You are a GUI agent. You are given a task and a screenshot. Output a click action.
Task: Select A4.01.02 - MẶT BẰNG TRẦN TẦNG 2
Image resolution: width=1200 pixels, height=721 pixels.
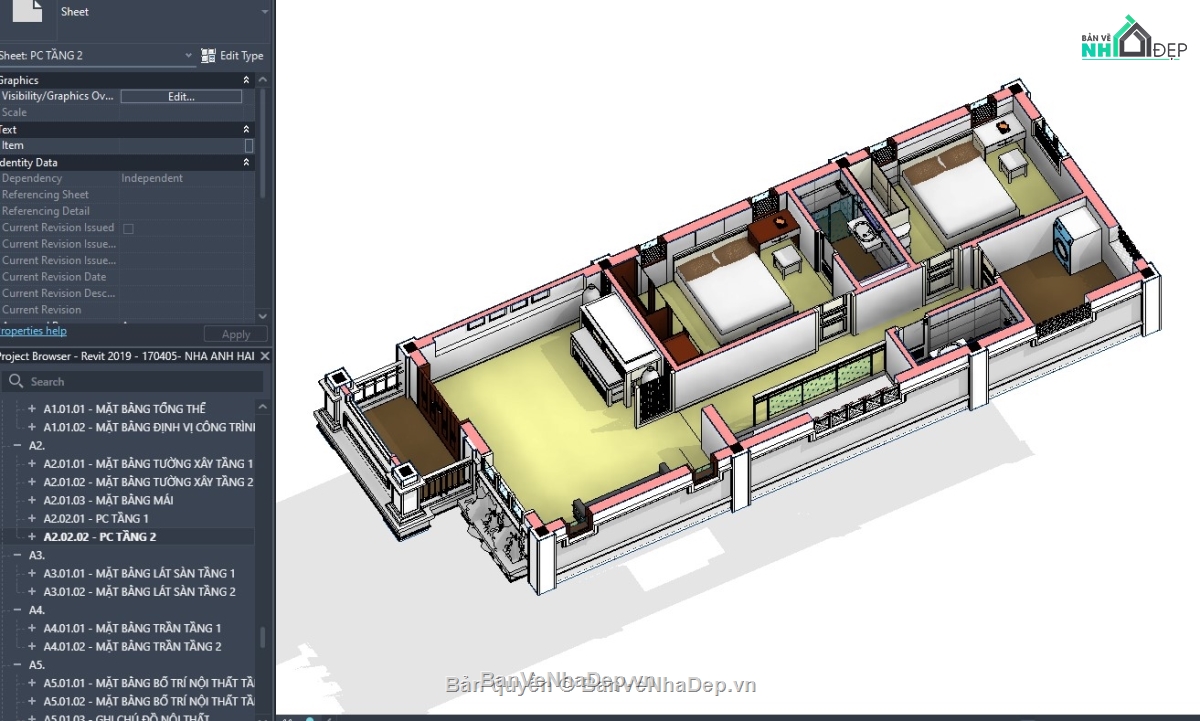[x=132, y=646]
